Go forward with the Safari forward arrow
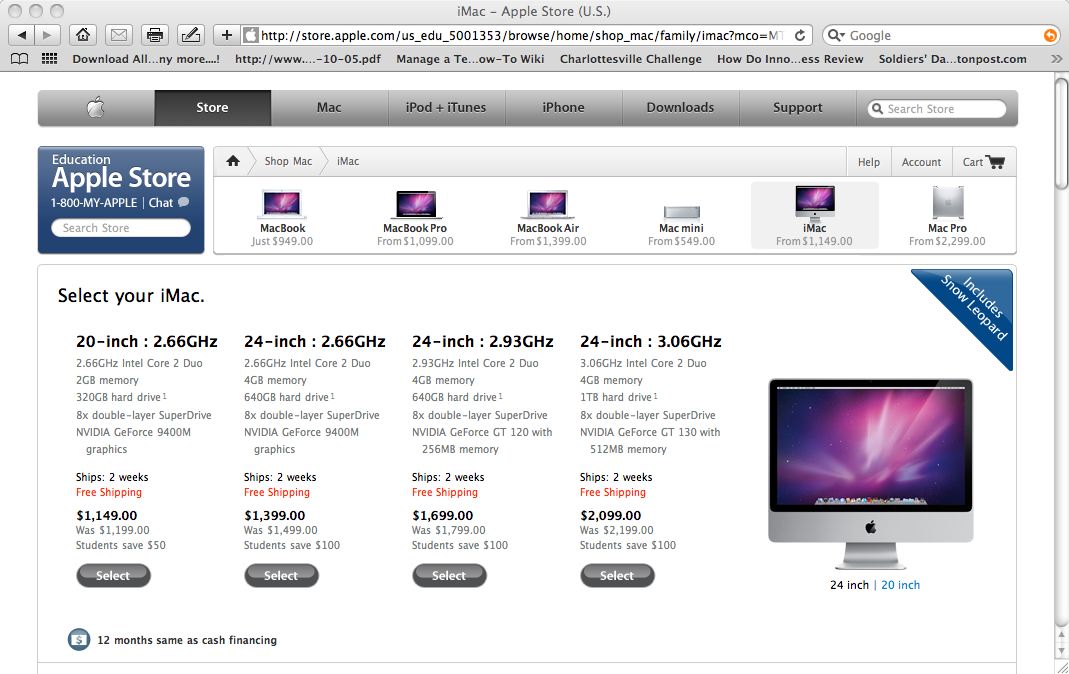The image size is (1069, 674). coord(47,35)
